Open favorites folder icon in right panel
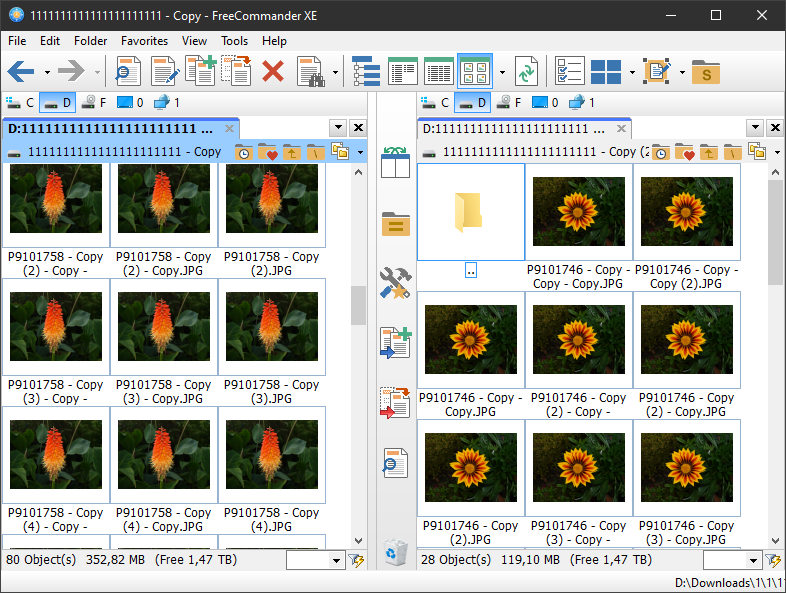The width and height of the screenshot is (786, 593). [x=685, y=152]
